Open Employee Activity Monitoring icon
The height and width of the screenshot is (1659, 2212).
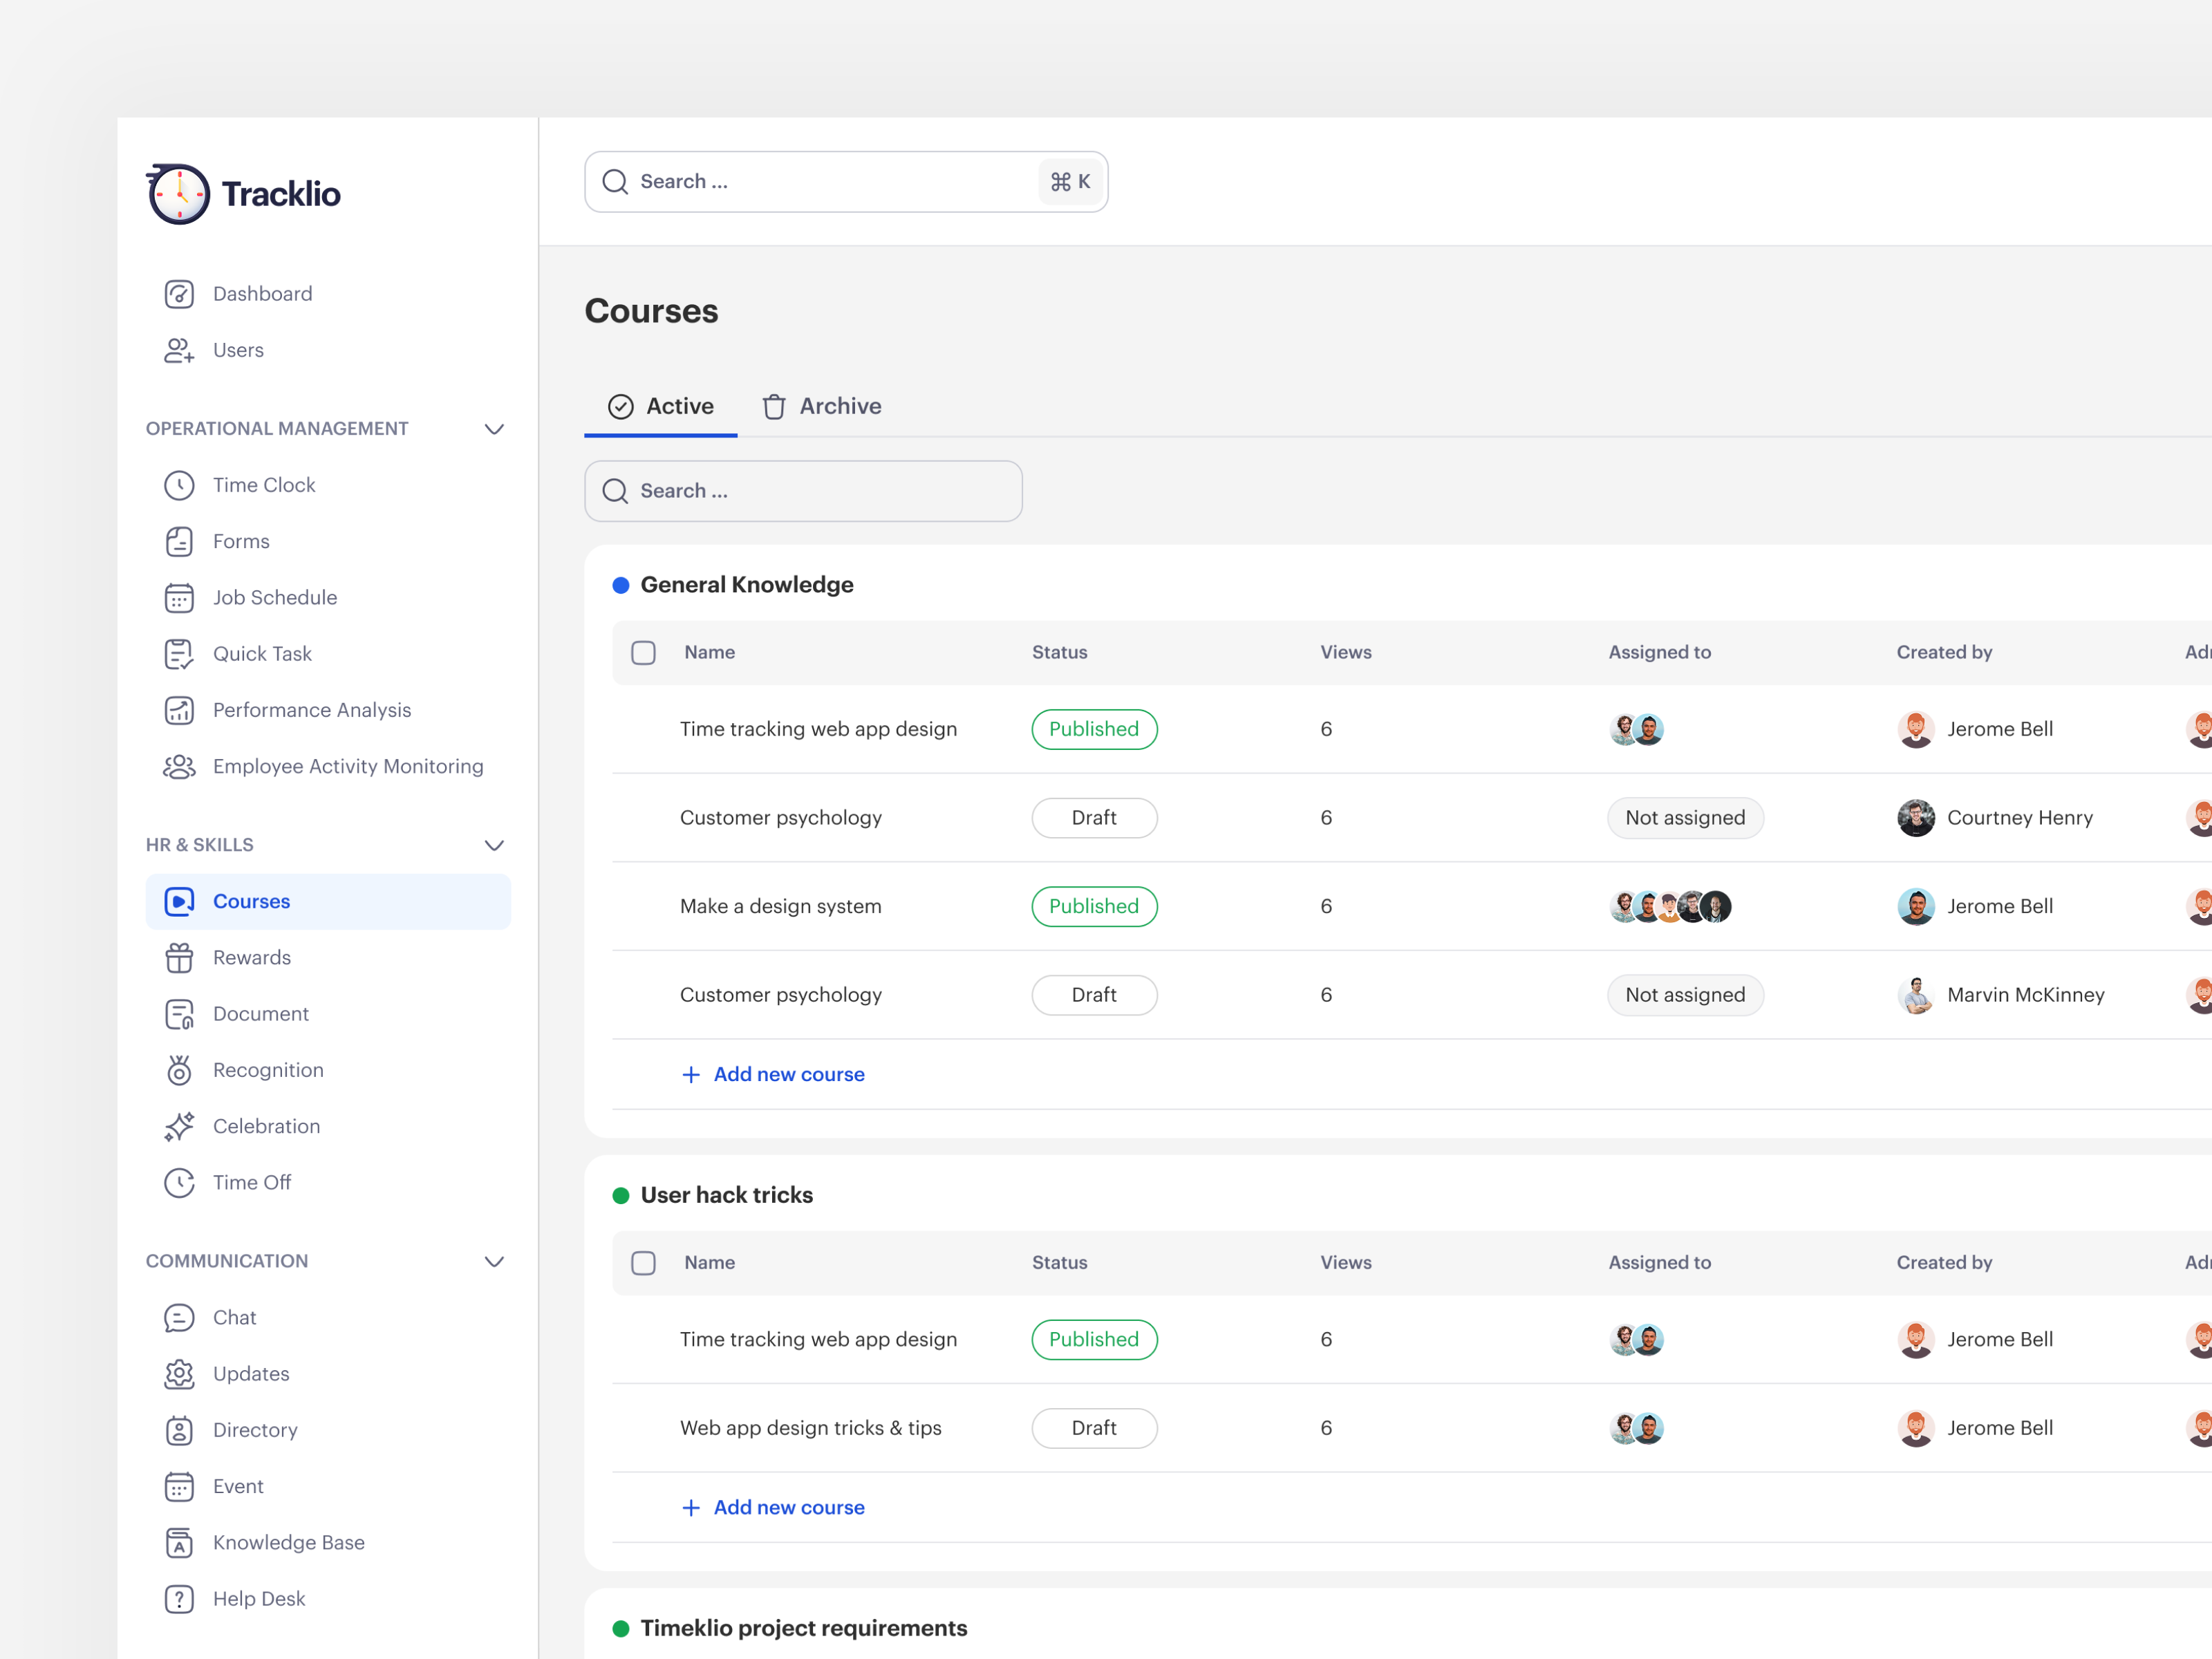coord(179,766)
